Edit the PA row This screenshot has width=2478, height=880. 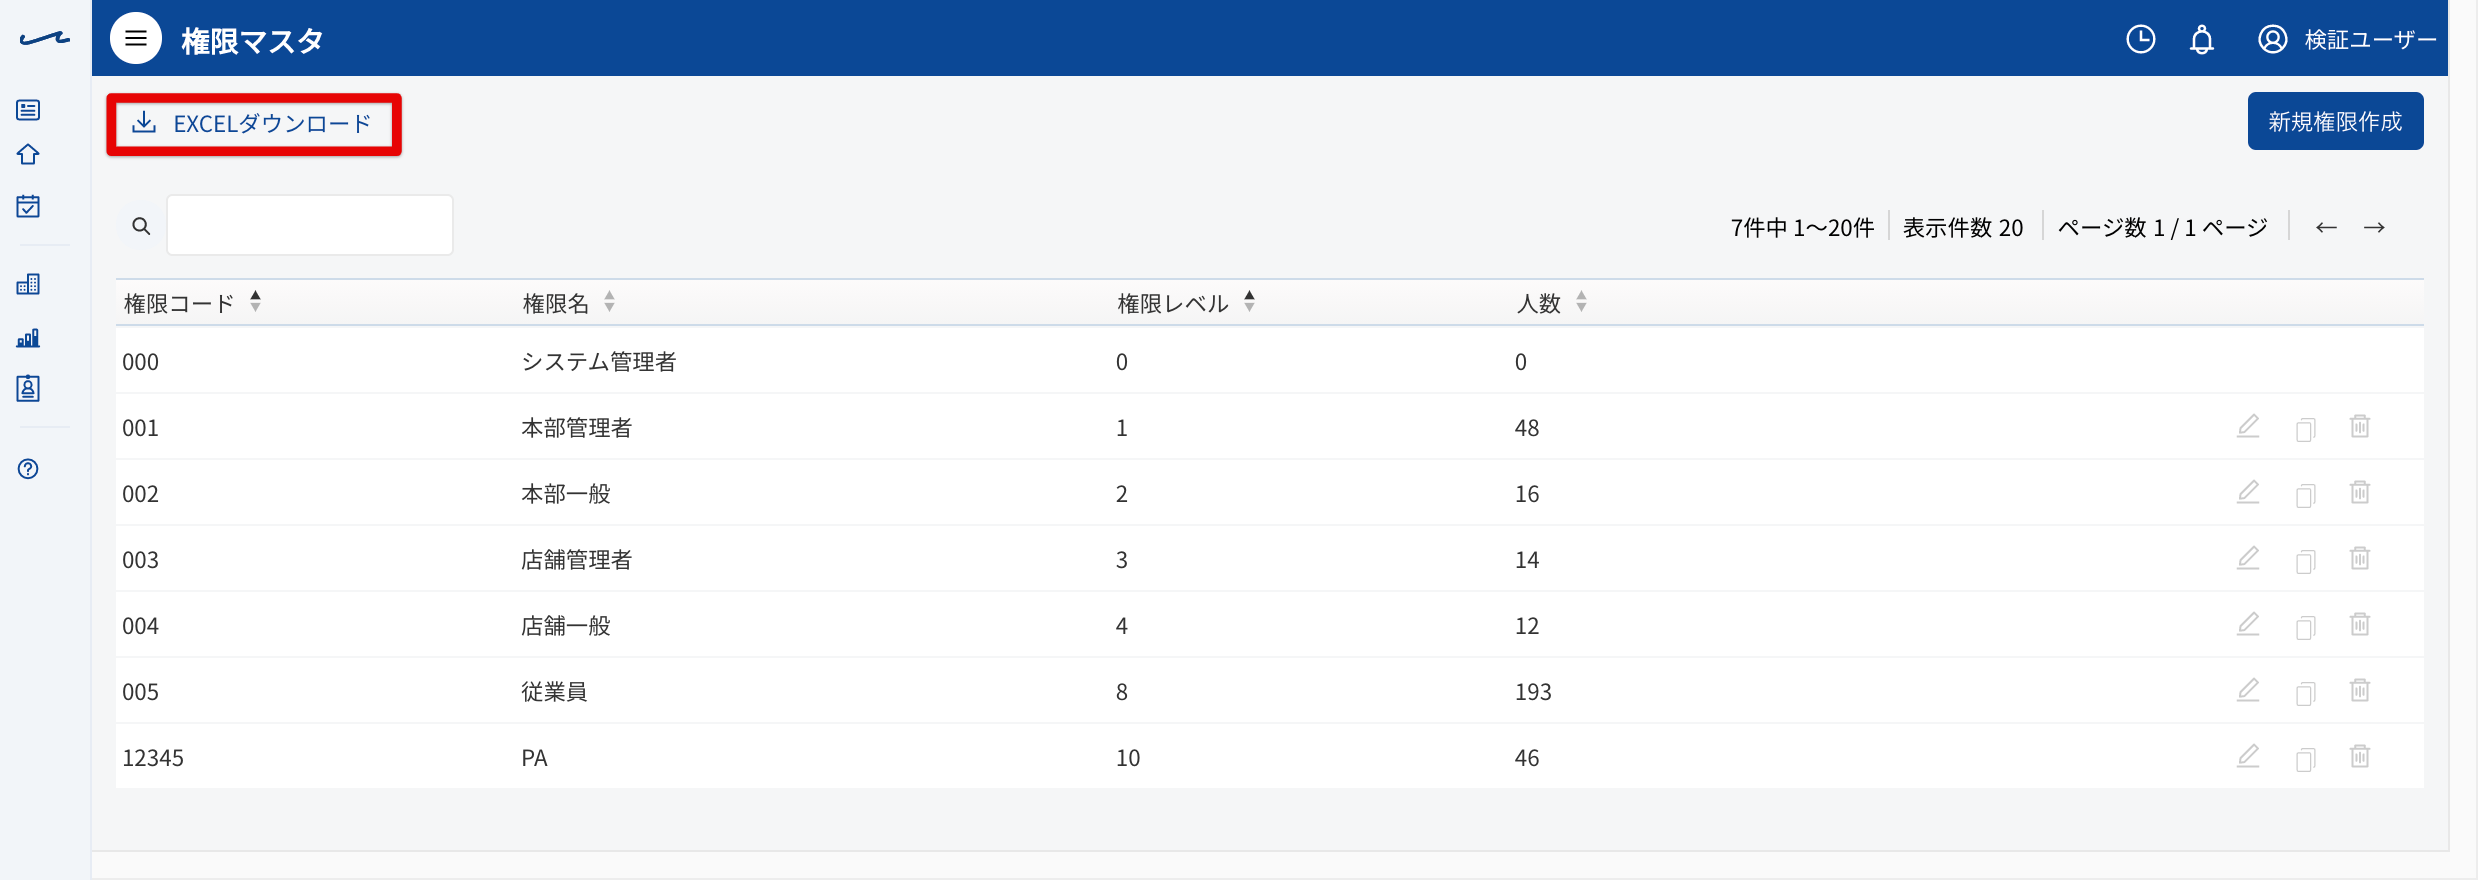(x=2248, y=757)
